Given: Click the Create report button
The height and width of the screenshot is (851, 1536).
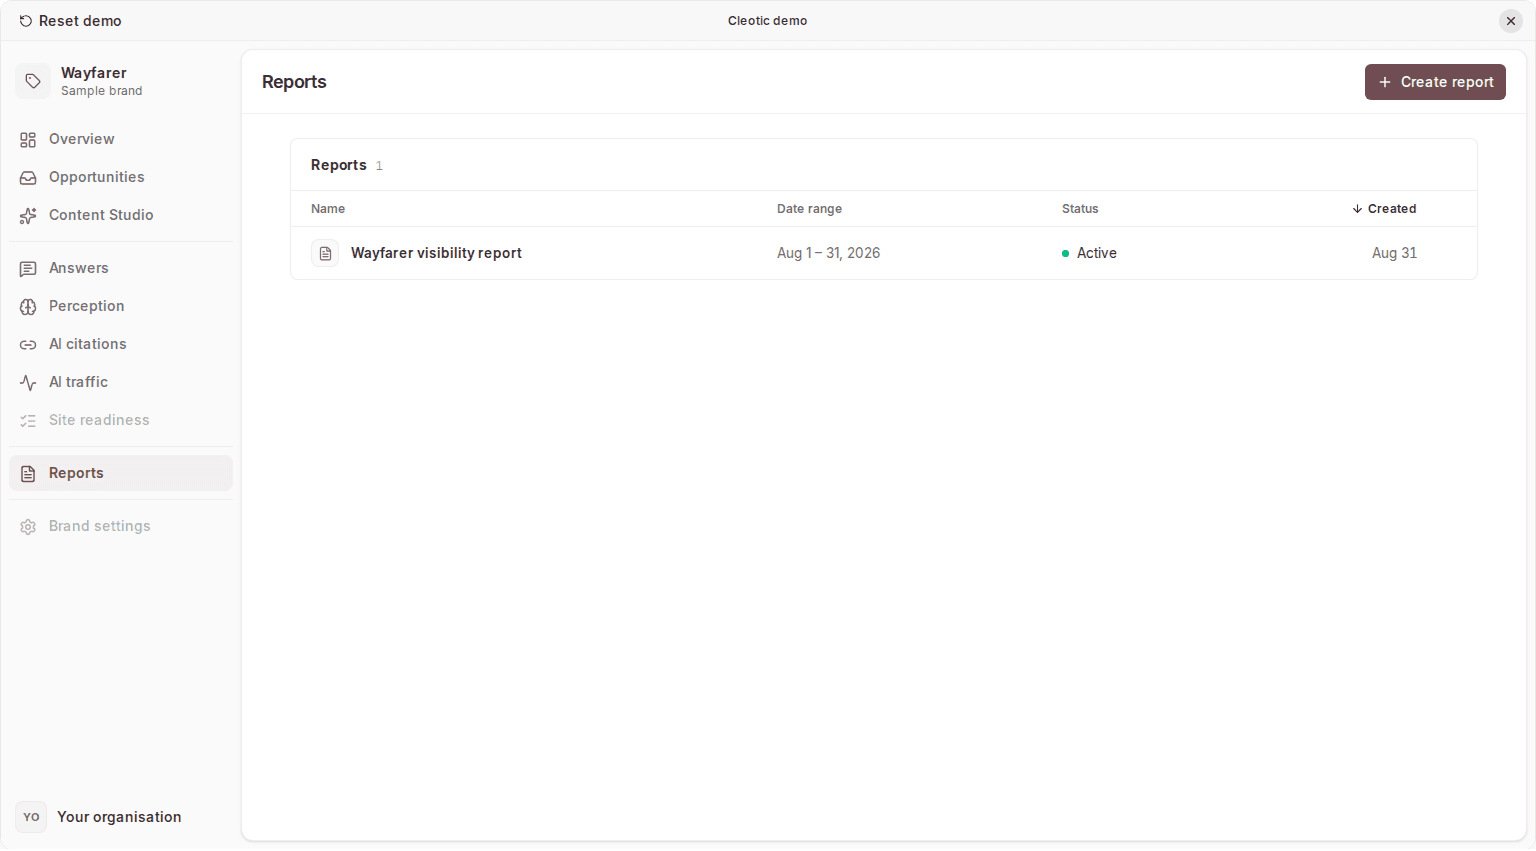Looking at the screenshot, I should (1435, 82).
